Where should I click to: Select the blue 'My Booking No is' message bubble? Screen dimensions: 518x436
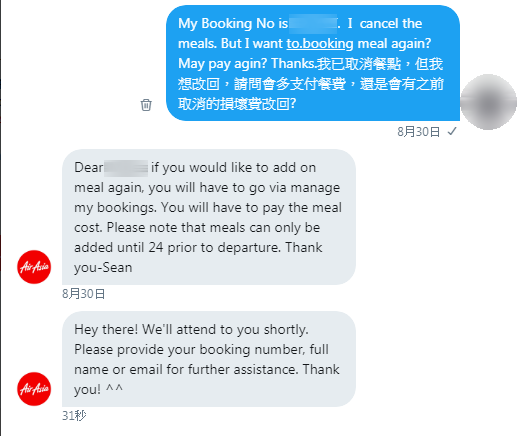click(313, 63)
